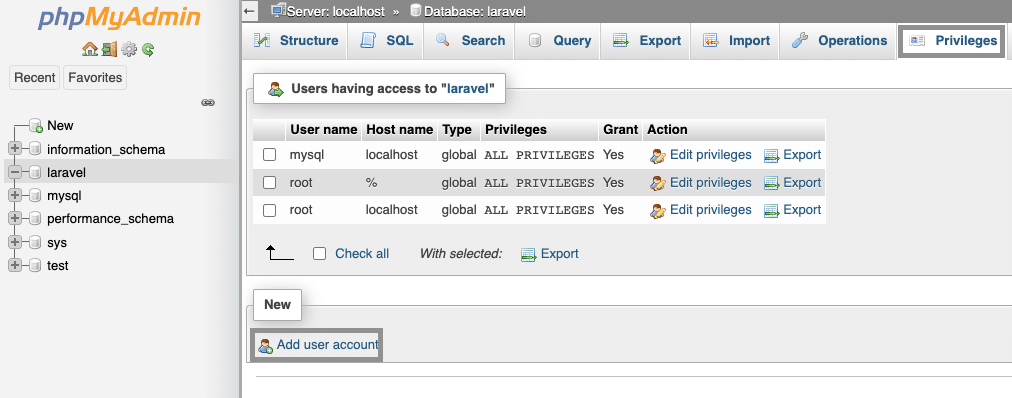Image resolution: width=1012 pixels, height=398 pixels.
Task: Select the root localhost user checkbox
Action: [270, 210]
